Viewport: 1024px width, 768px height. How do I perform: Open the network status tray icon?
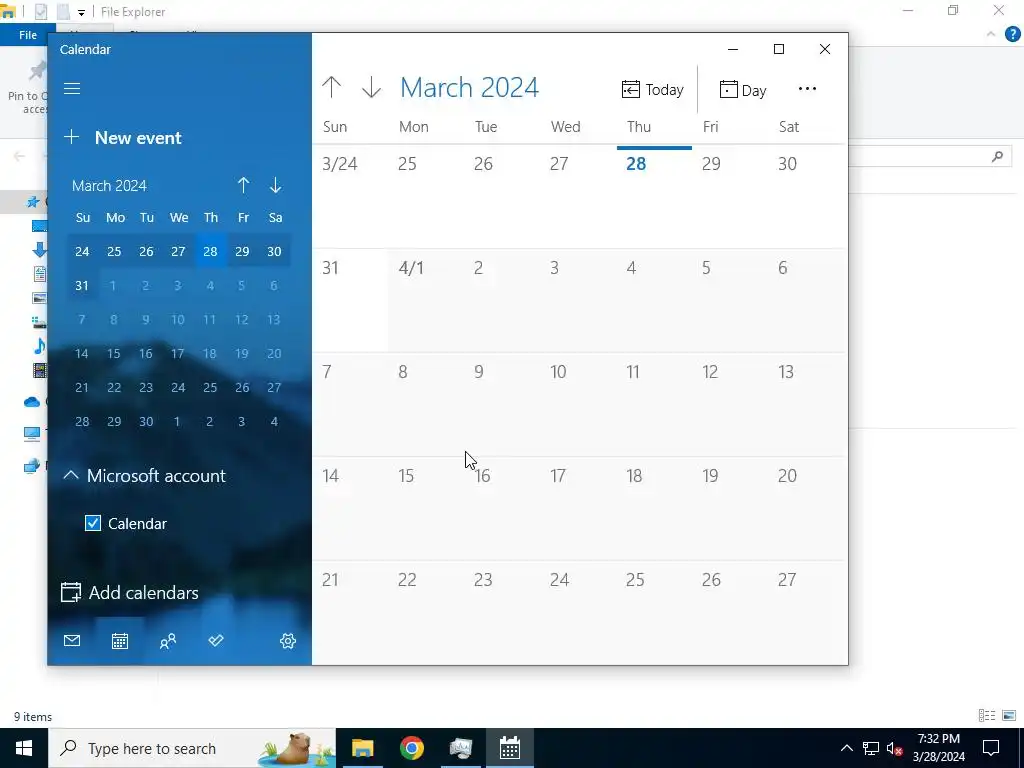tap(871, 748)
